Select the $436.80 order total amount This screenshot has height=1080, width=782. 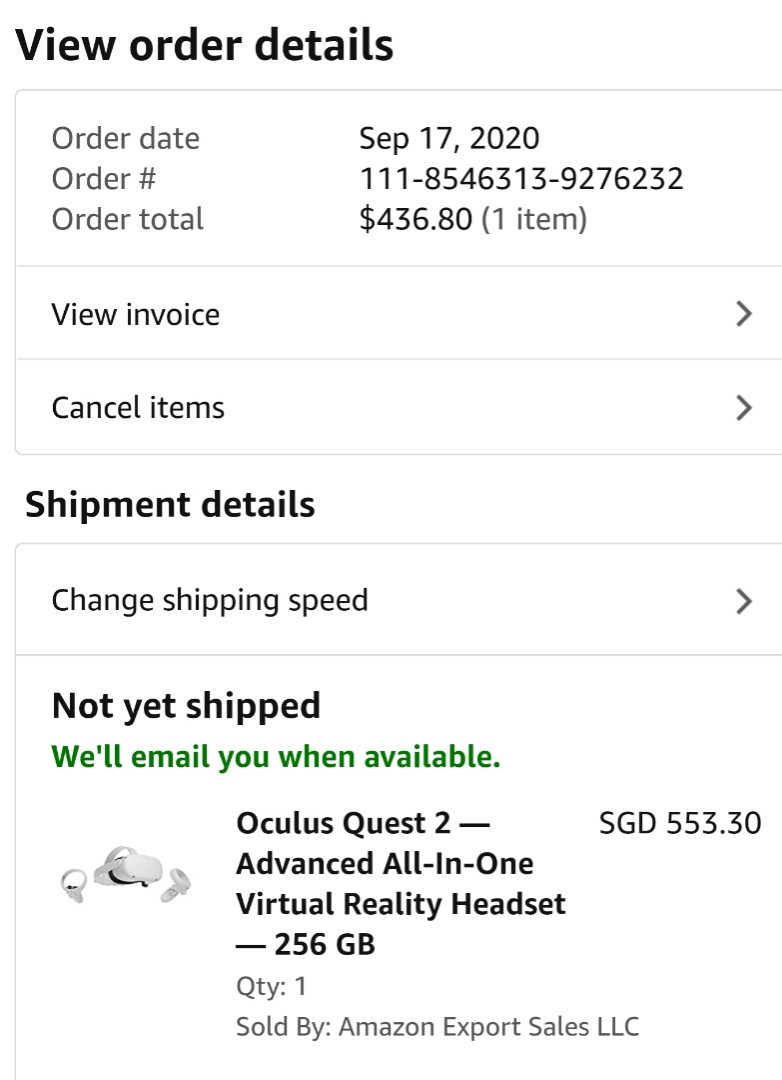pyautogui.click(x=415, y=219)
